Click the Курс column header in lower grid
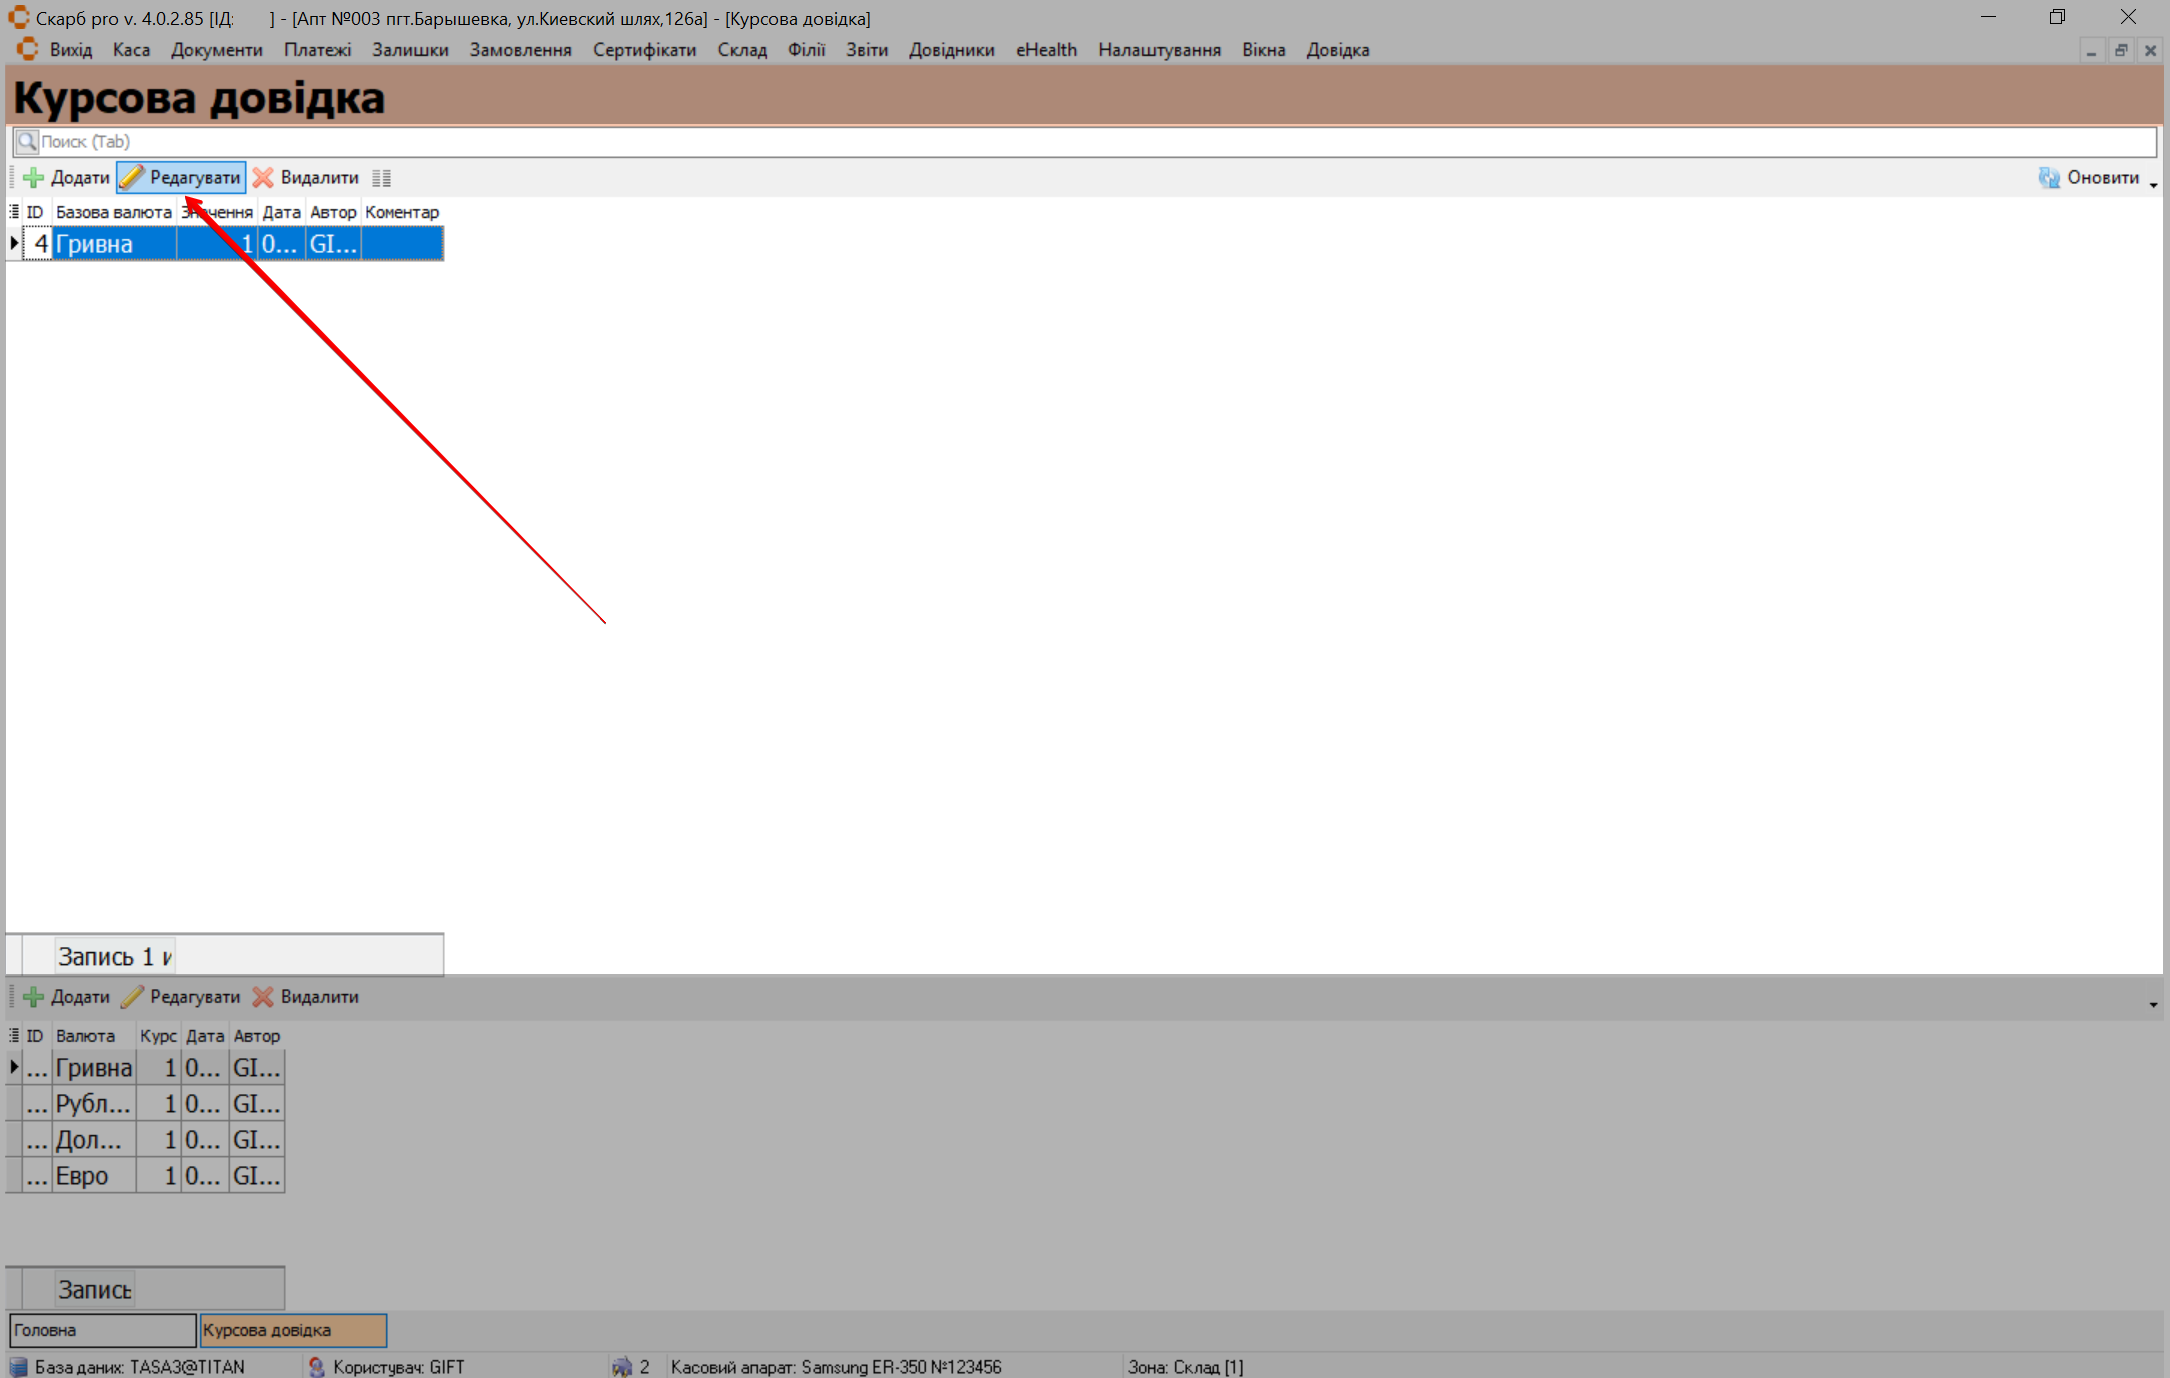 click(x=157, y=1036)
